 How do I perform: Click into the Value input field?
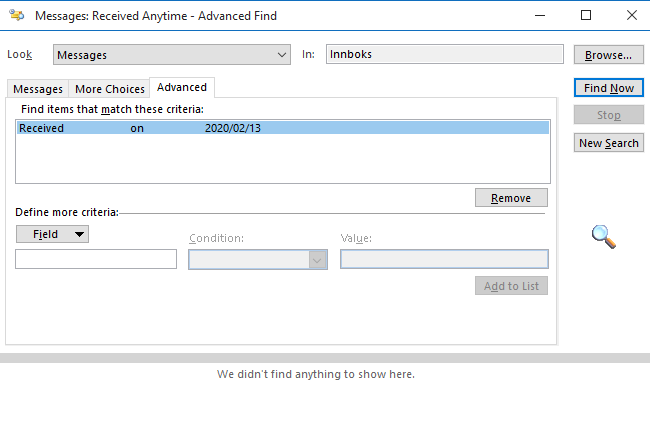[x=444, y=260]
